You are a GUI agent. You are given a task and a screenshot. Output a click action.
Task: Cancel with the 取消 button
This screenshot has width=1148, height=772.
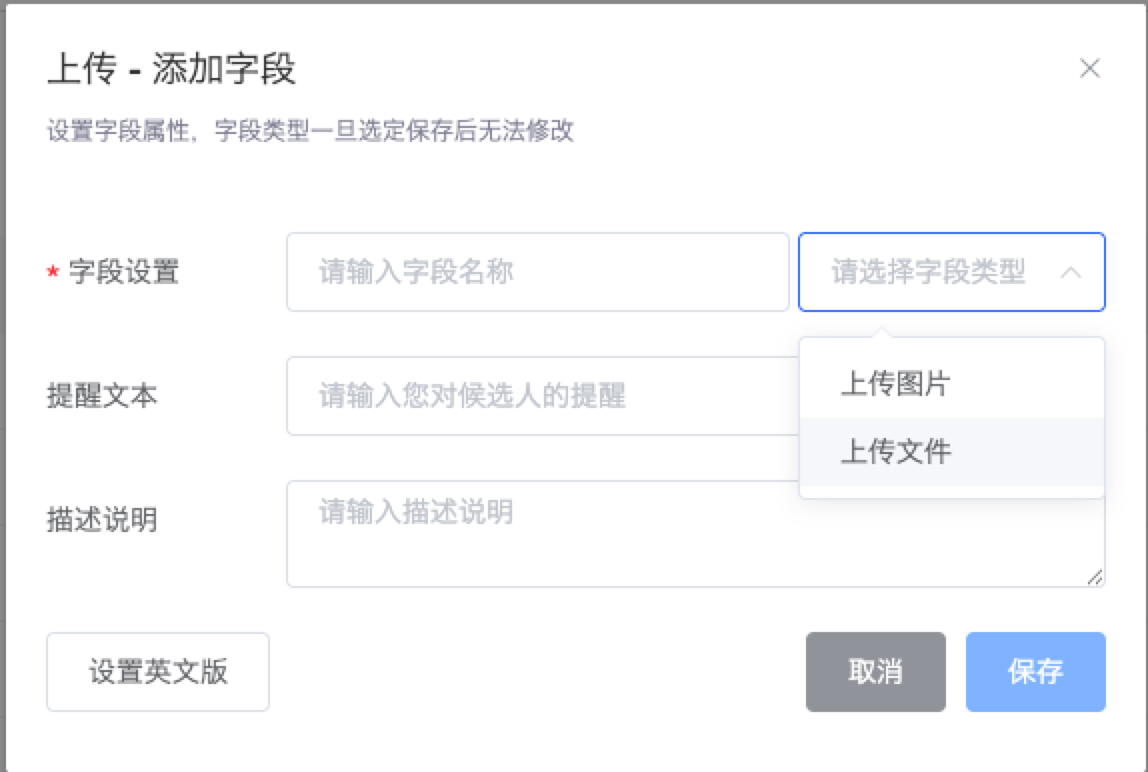click(x=875, y=672)
